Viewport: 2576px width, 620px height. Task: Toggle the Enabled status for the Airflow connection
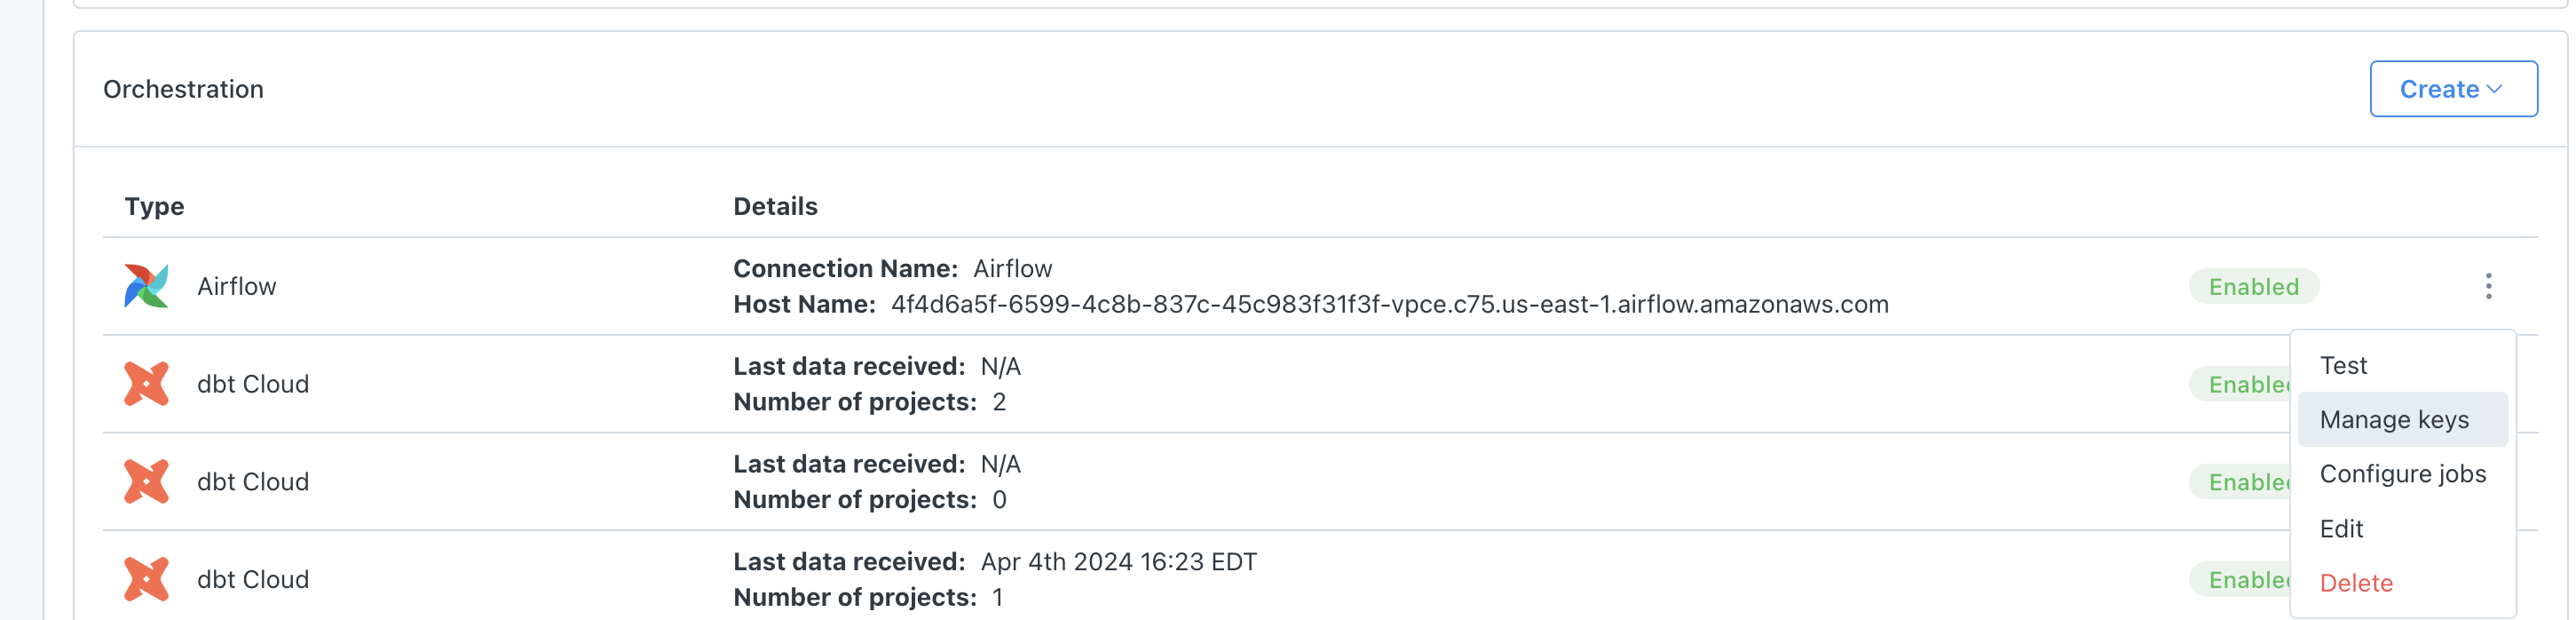pos(2253,286)
